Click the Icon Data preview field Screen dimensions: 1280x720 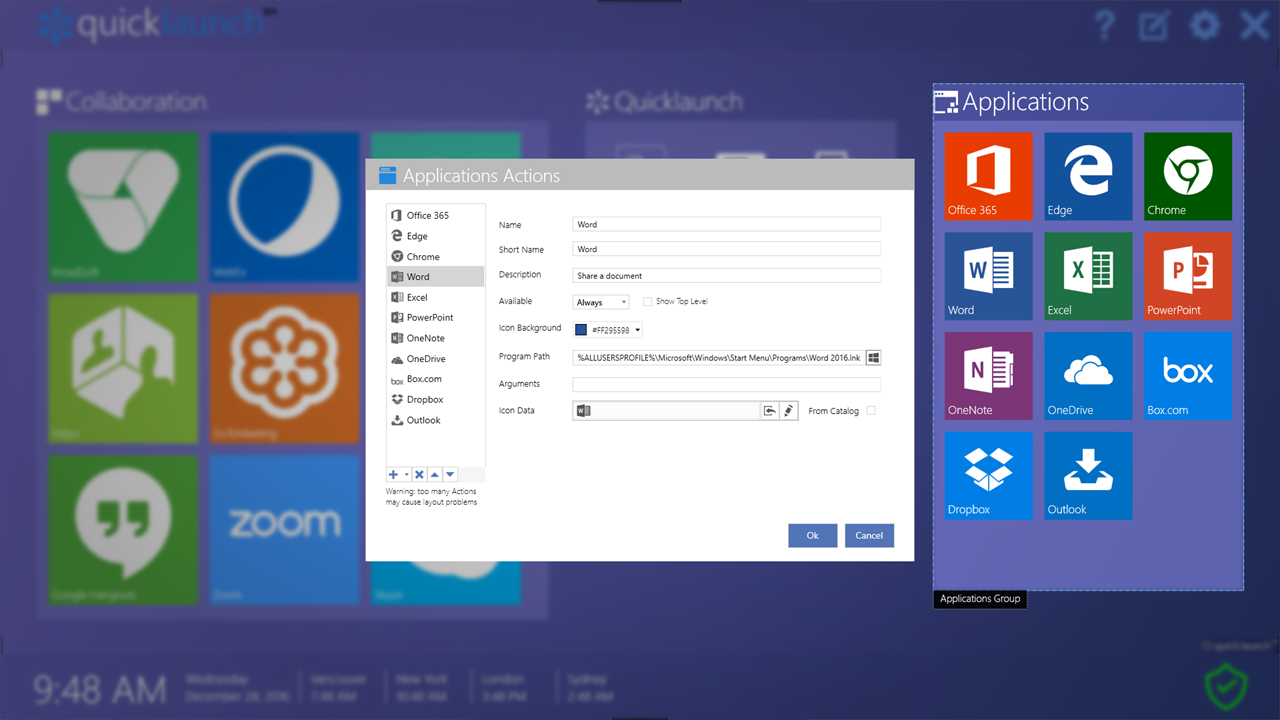[x=667, y=410]
